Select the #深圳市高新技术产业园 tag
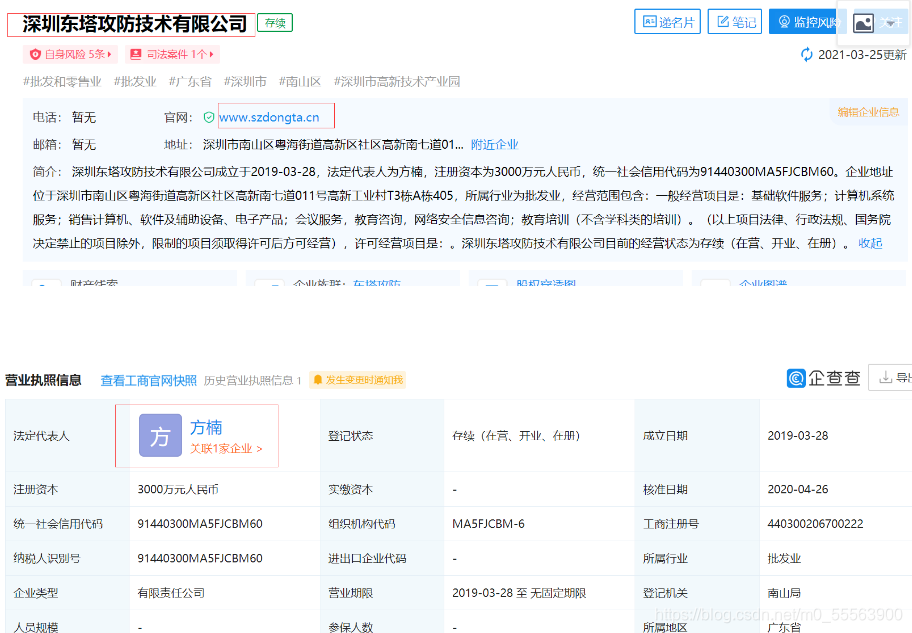The width and height of the screenshot is (912, 633). [x=397, y=81]
